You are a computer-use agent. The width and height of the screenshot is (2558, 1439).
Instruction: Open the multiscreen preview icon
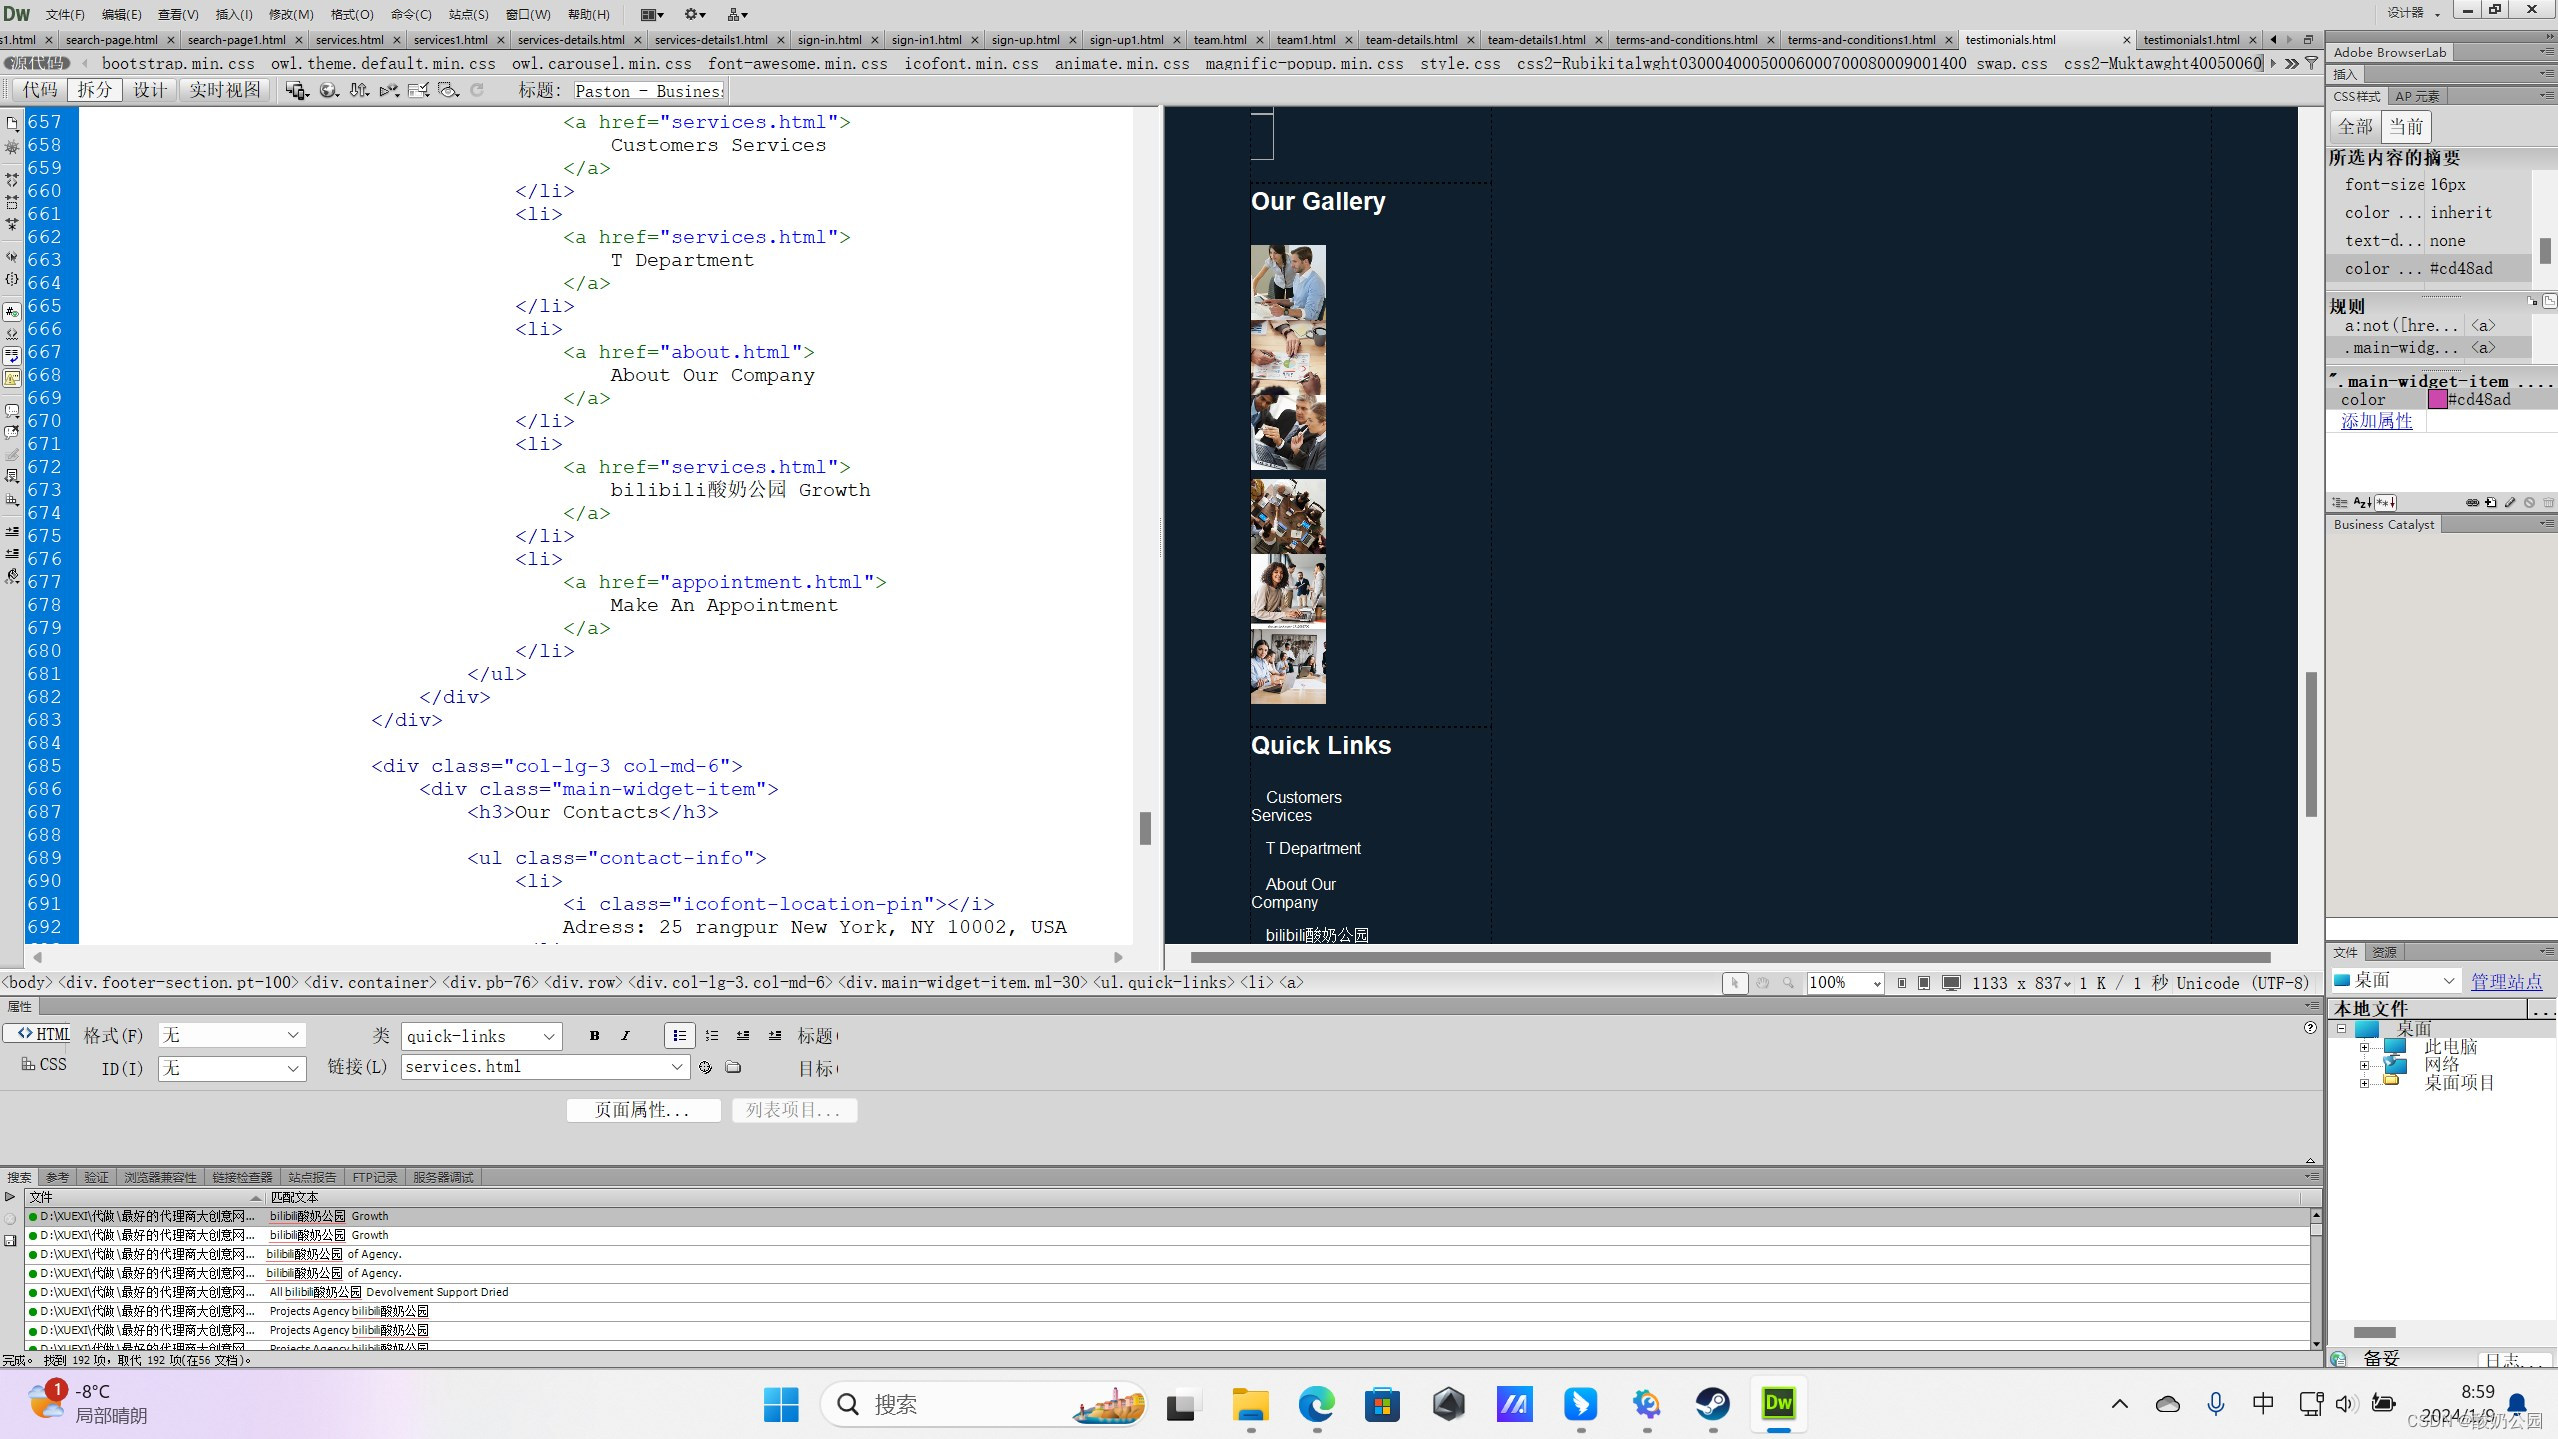297,90
